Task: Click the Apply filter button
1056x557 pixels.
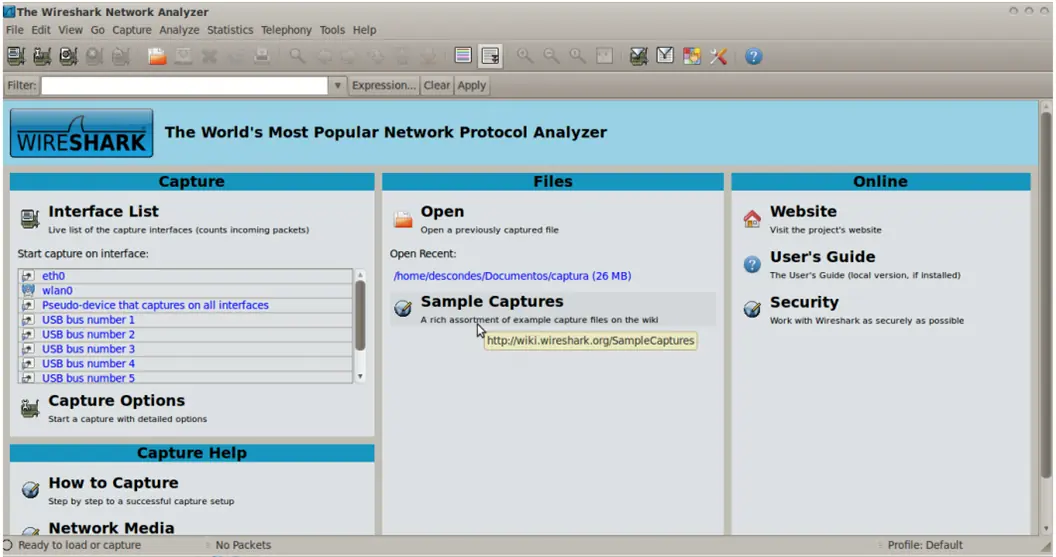Action: (x=471, y=86)
